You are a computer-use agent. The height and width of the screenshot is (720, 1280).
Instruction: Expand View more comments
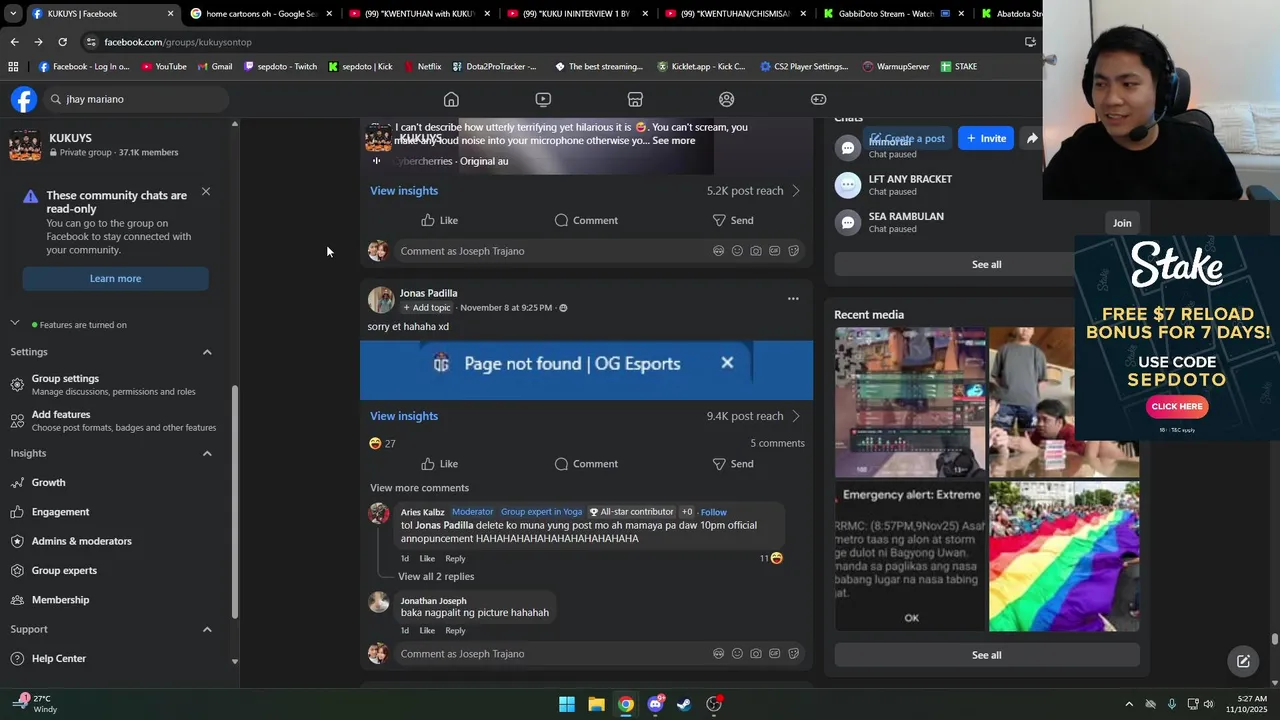419,488
